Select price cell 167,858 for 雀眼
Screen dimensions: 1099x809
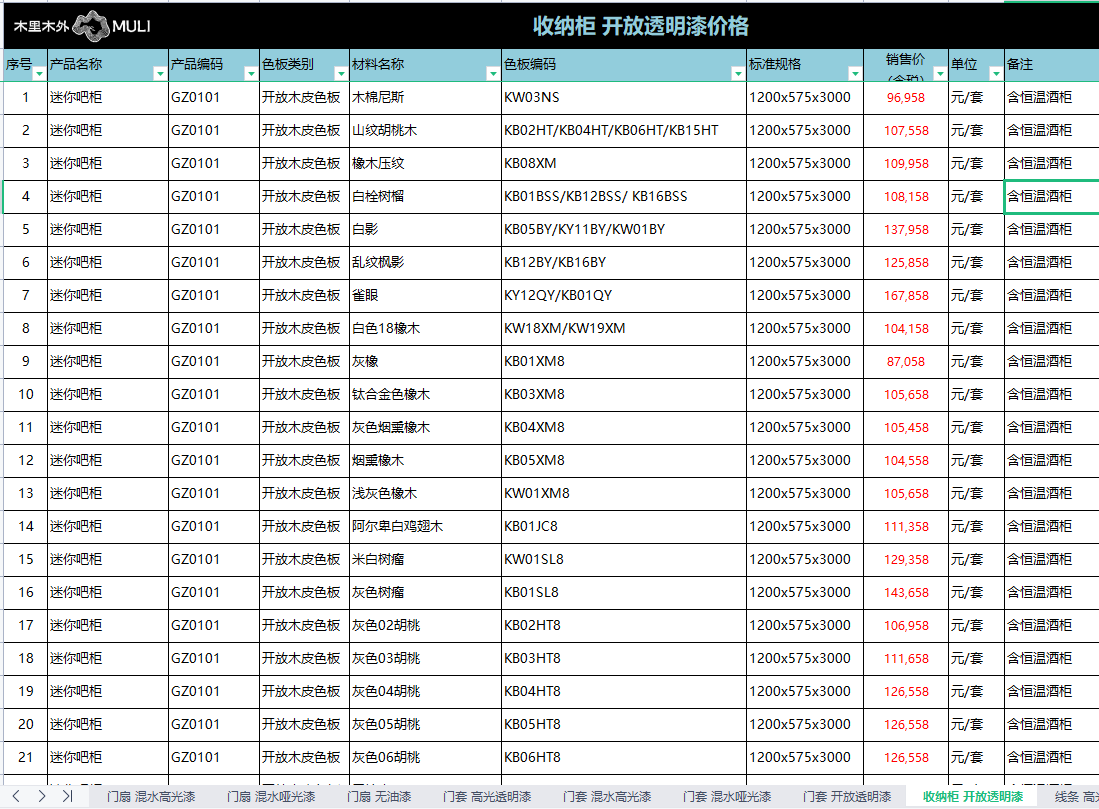coord(907,296)
